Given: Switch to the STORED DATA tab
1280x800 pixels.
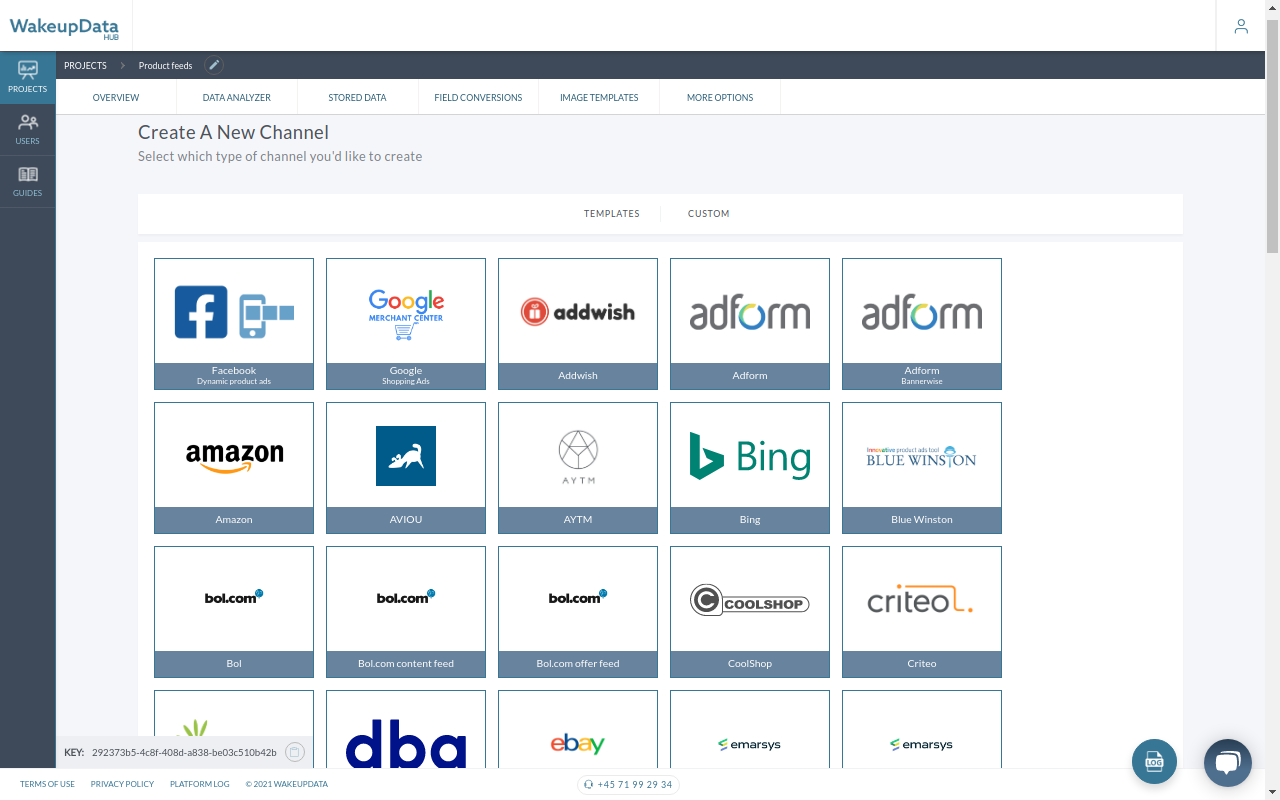Looking at the screenshot, I should pyautogui.click(x=357, y=97).
